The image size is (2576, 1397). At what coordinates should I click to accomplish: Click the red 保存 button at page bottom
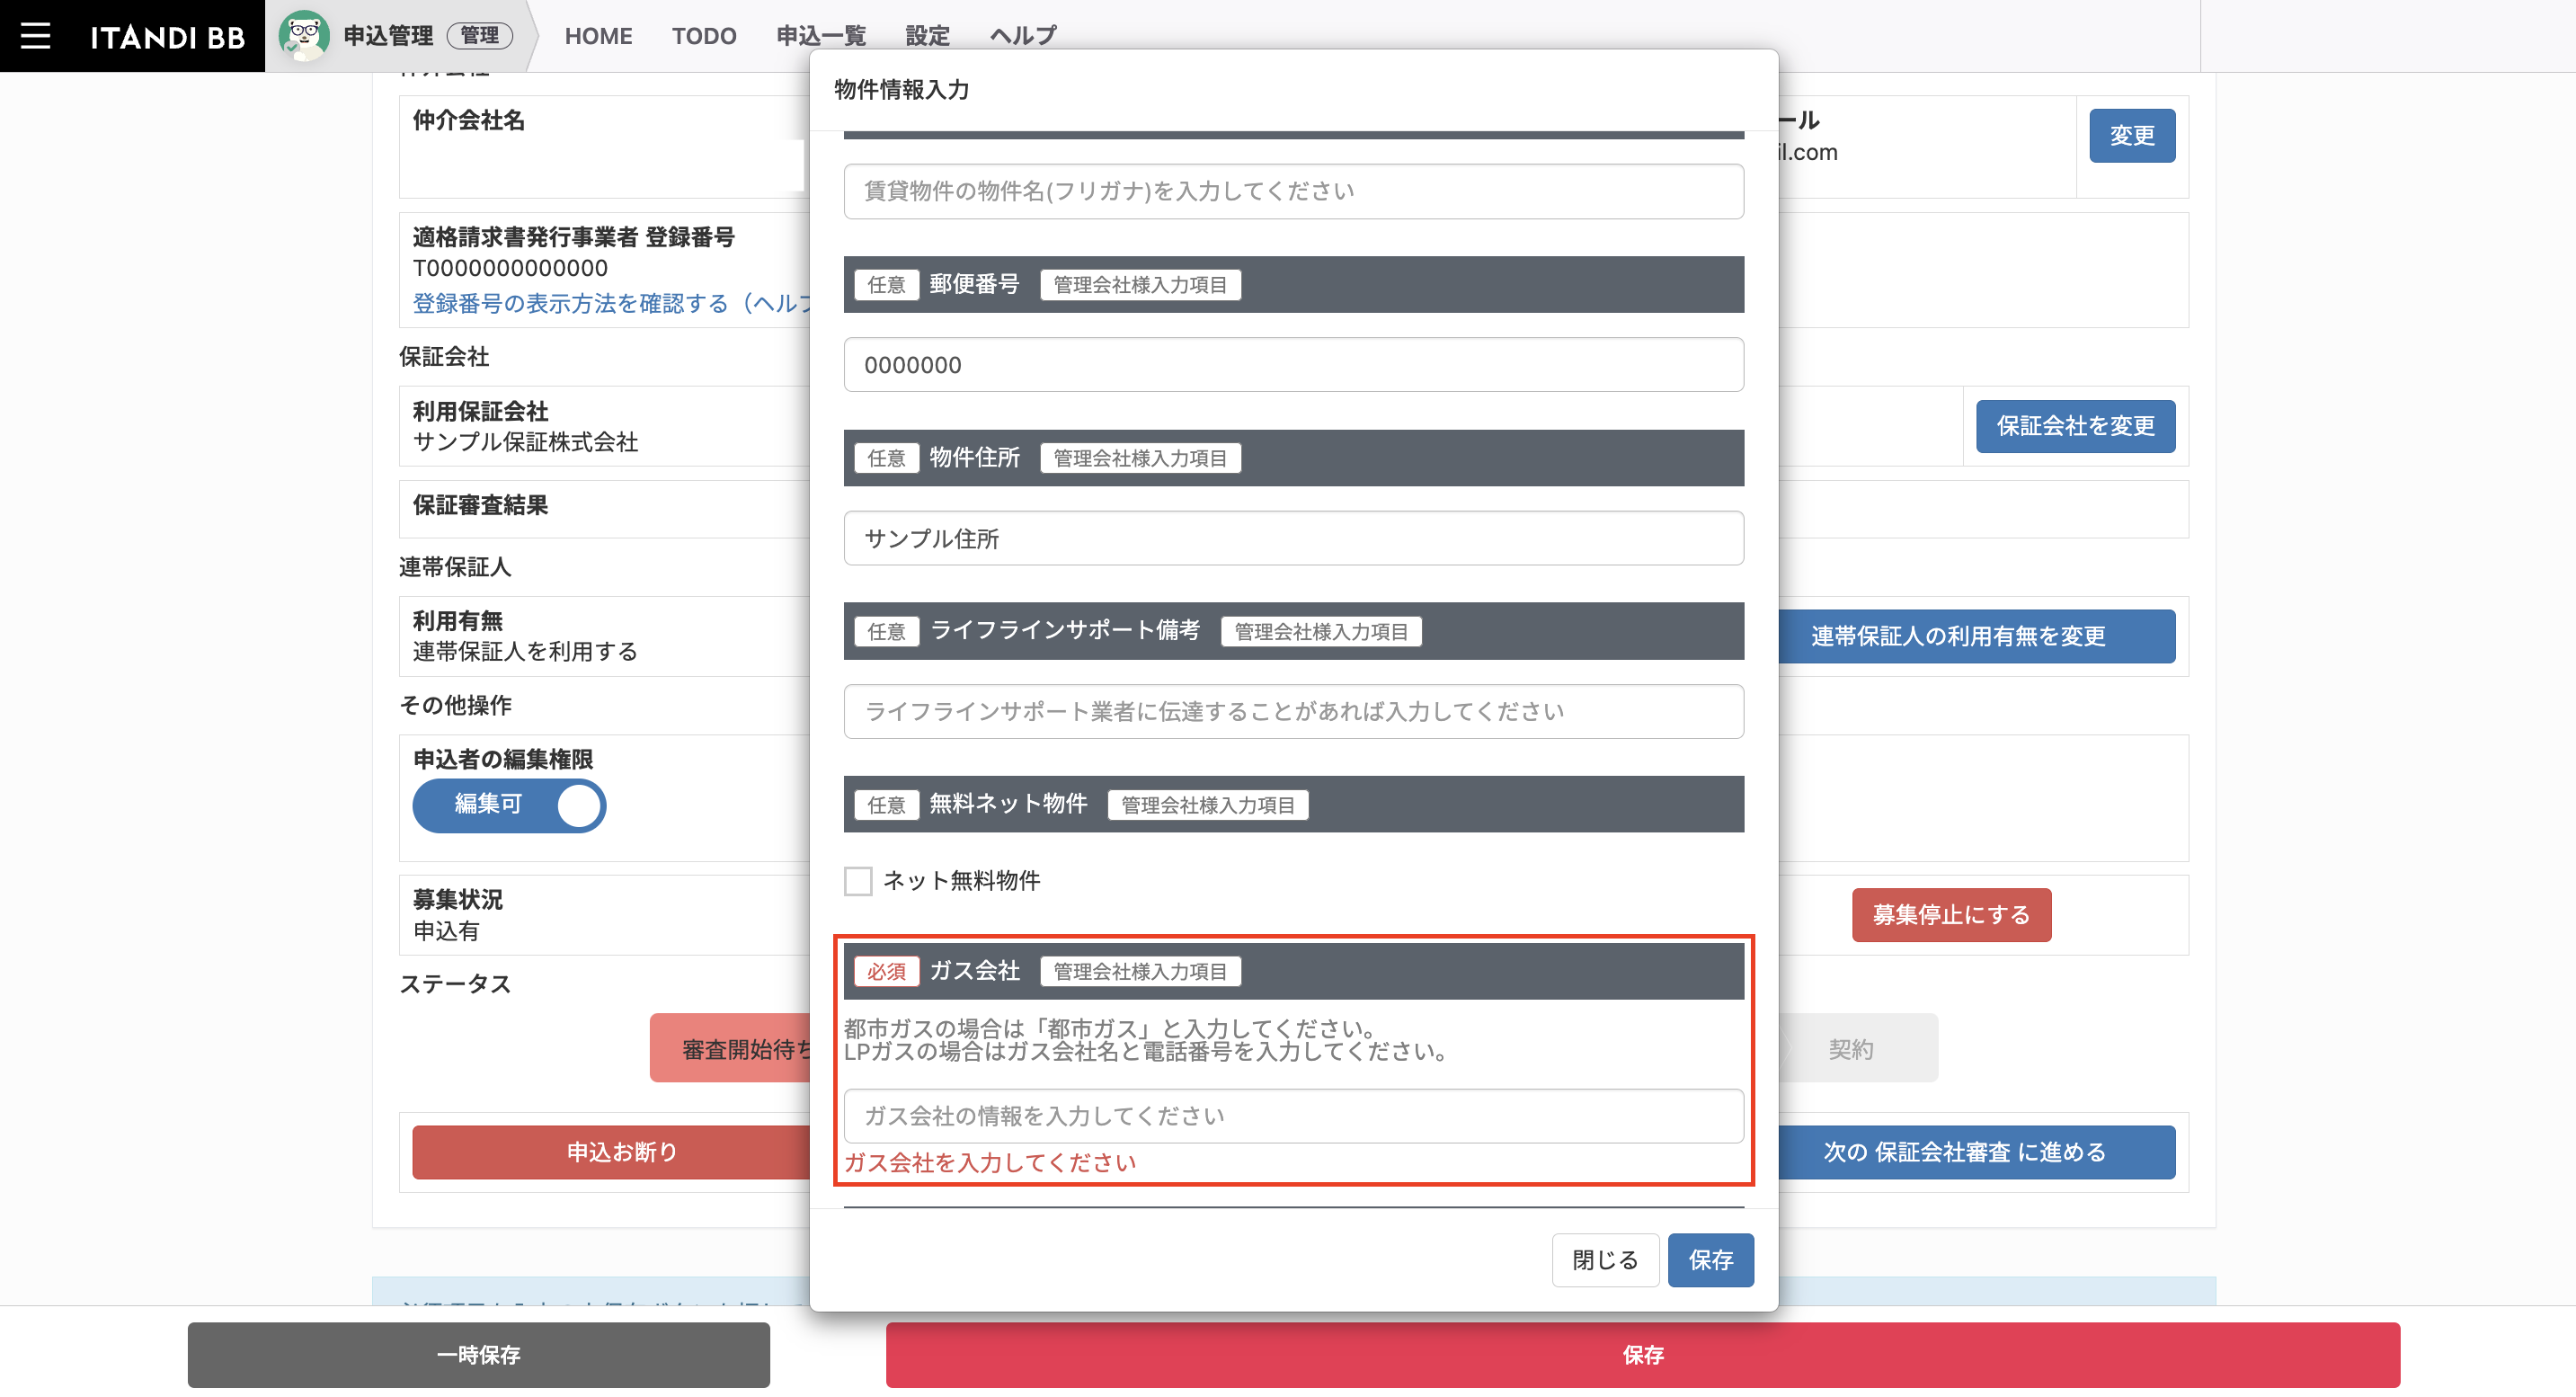coord(1642,1355)
